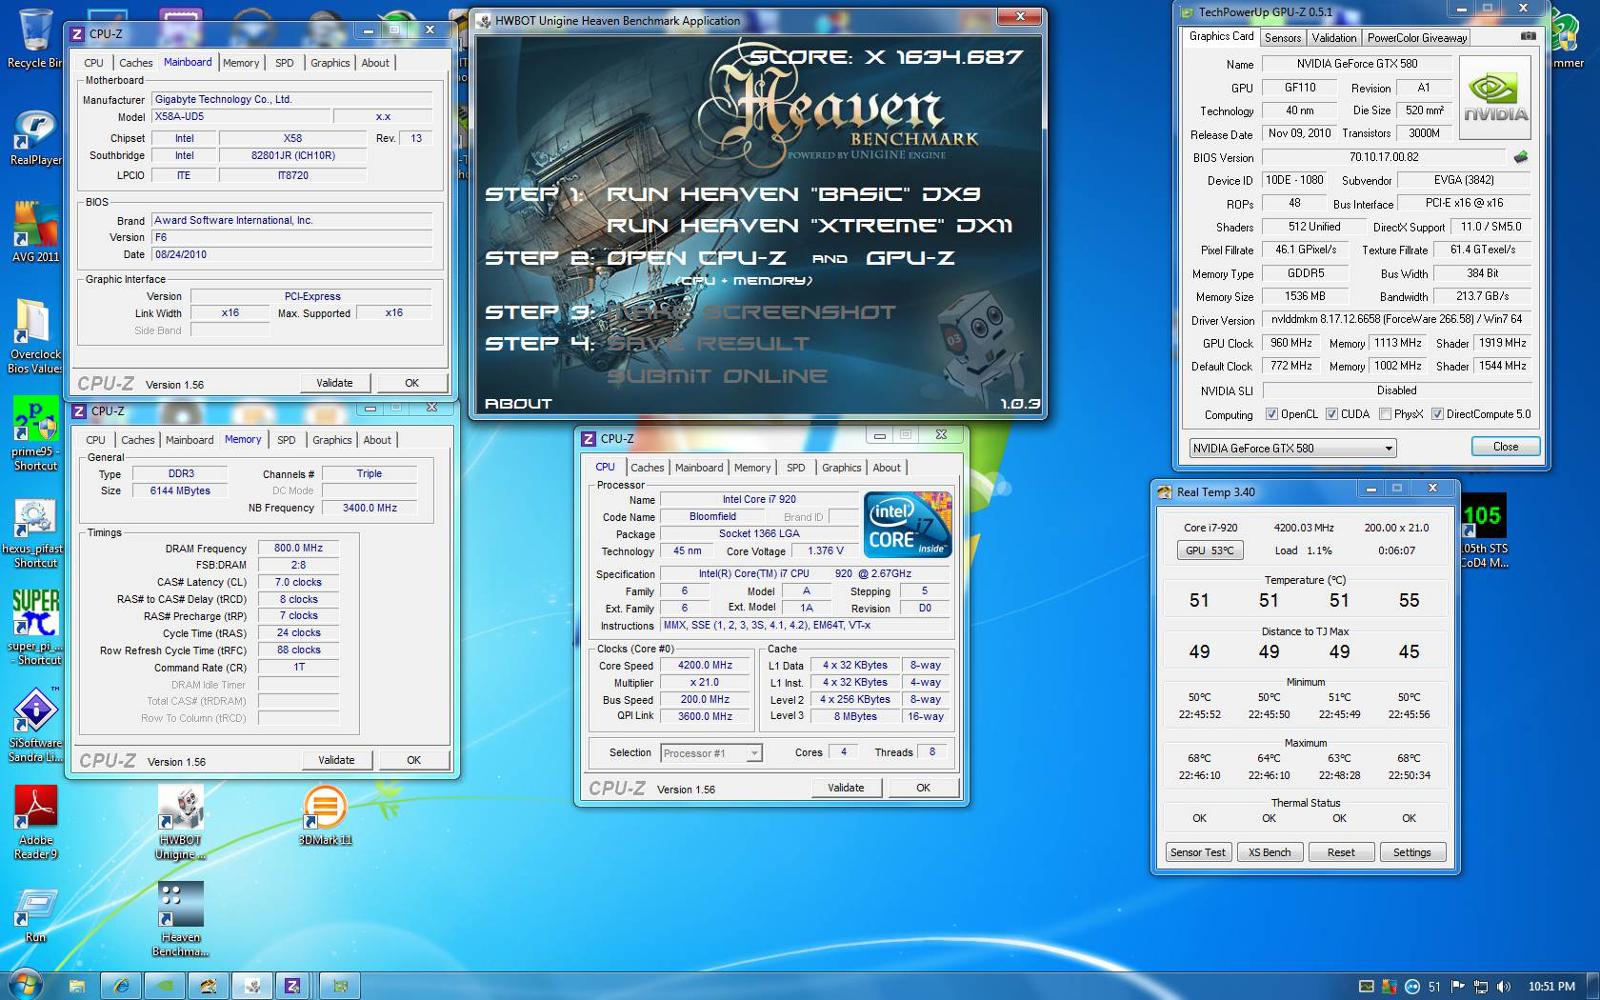Viewport: 1600px width, 1000px height.
Task: Toggle the OpenCL checkbox in GPU-Z
Action: pyautogui.click(x=1272, y=414)
